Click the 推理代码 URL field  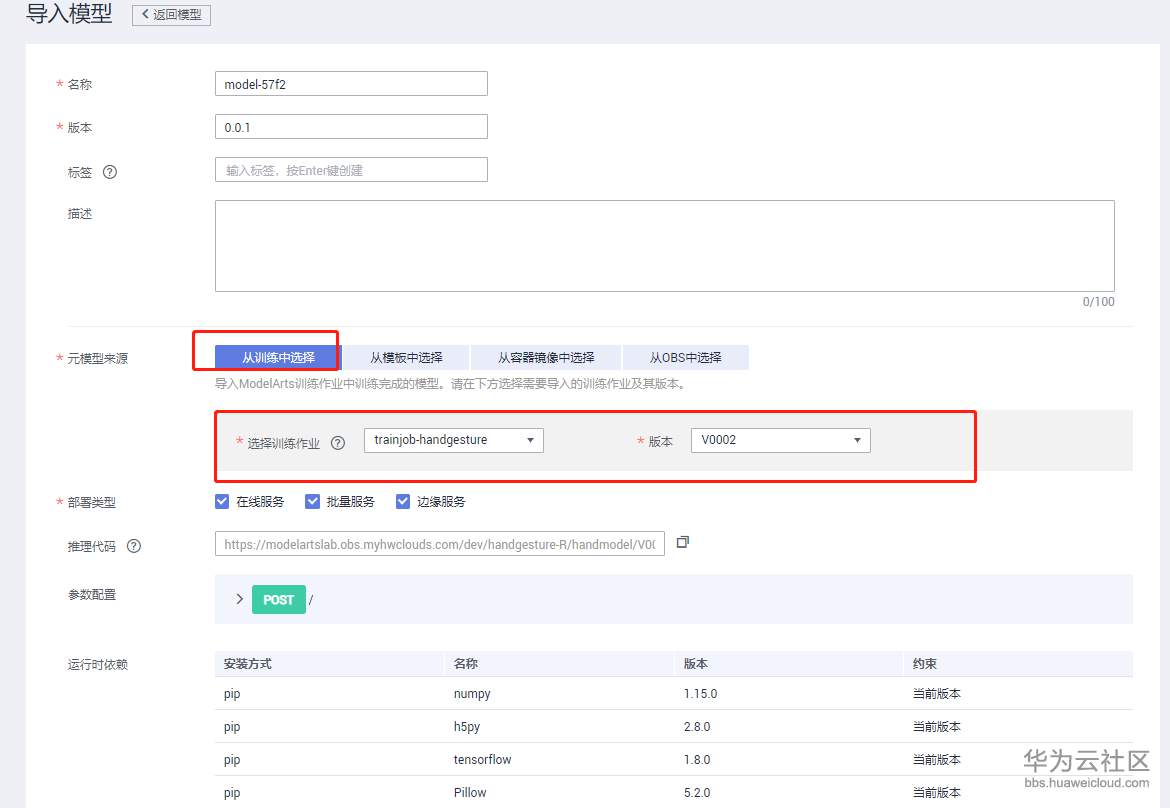pyautogui.click(x=439, y=544)
